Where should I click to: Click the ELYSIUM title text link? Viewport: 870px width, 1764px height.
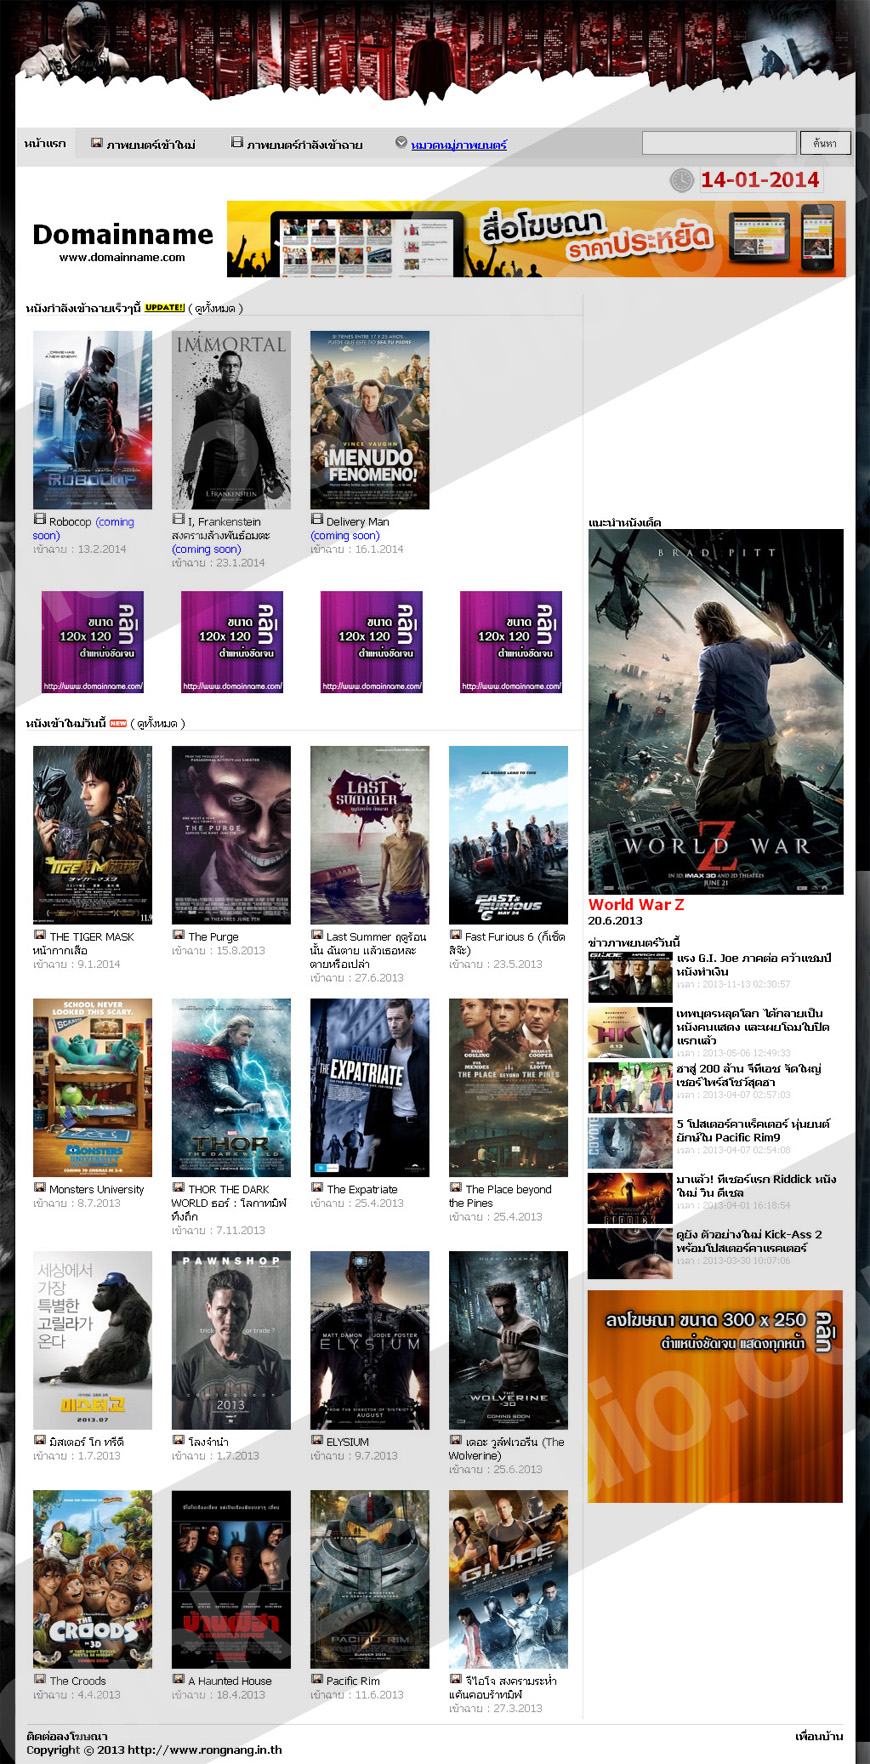point(348,1442)
